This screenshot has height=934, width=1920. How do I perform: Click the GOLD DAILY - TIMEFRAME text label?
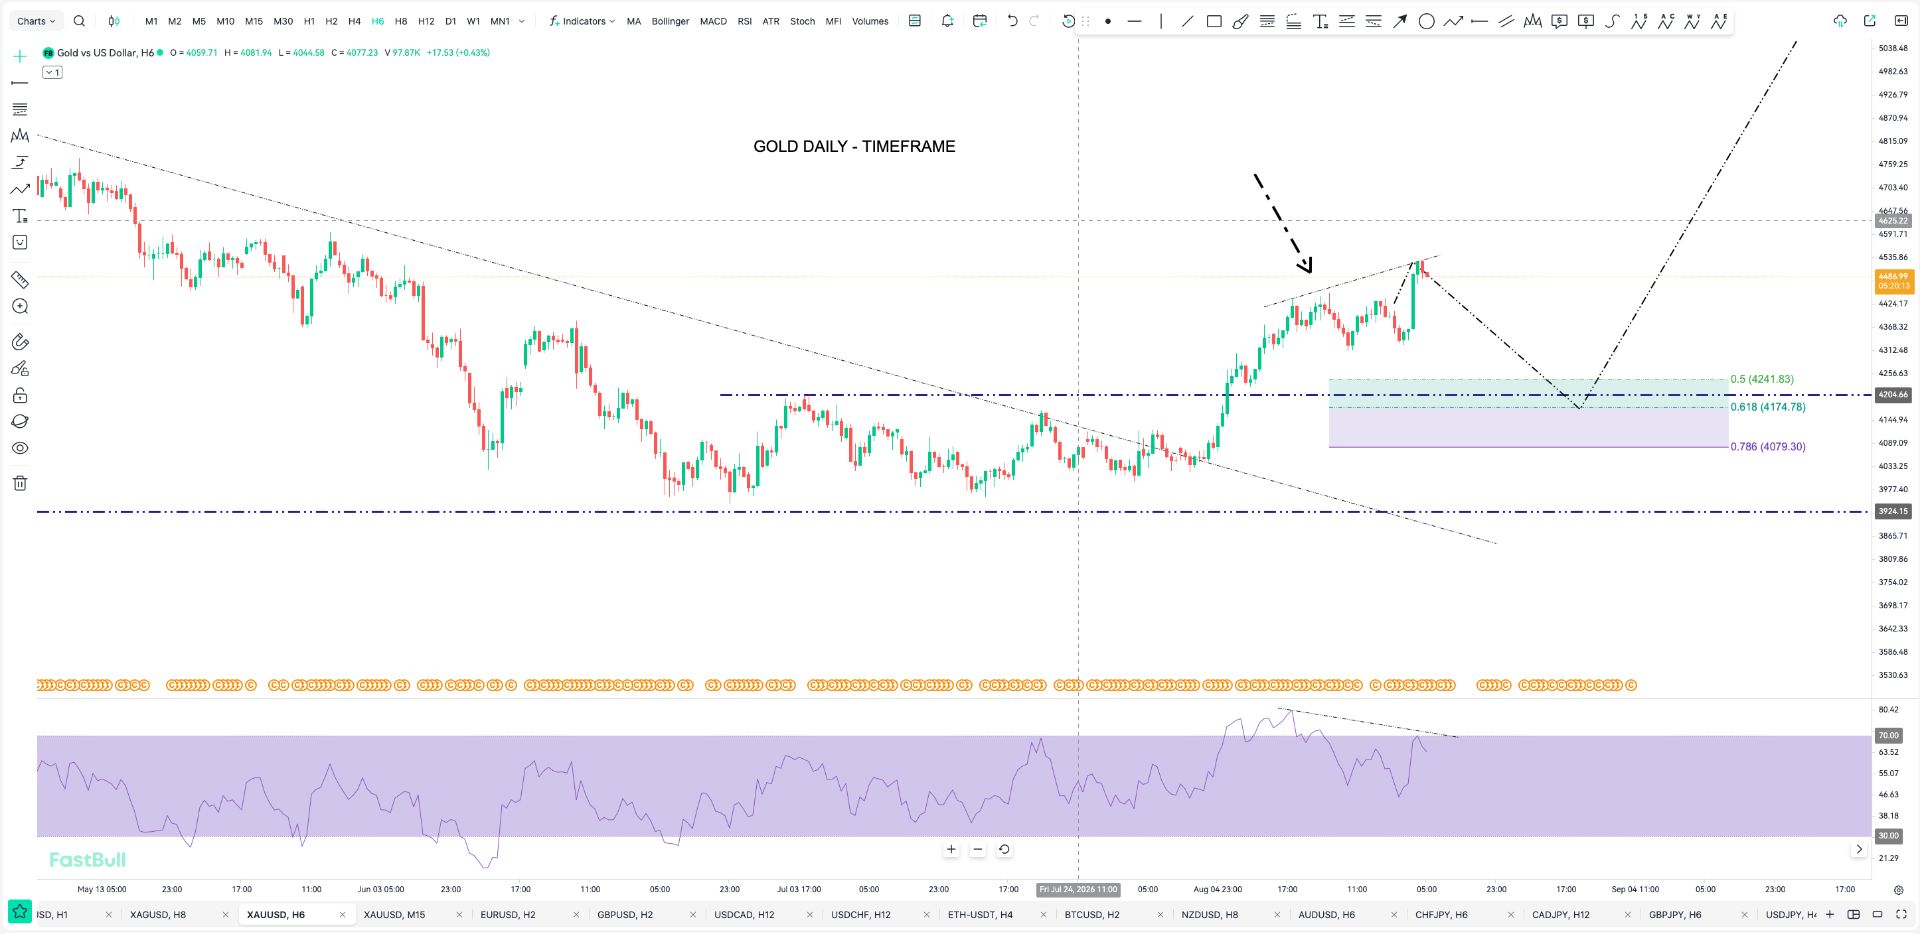pyautogui.click(x=854, y=146)
